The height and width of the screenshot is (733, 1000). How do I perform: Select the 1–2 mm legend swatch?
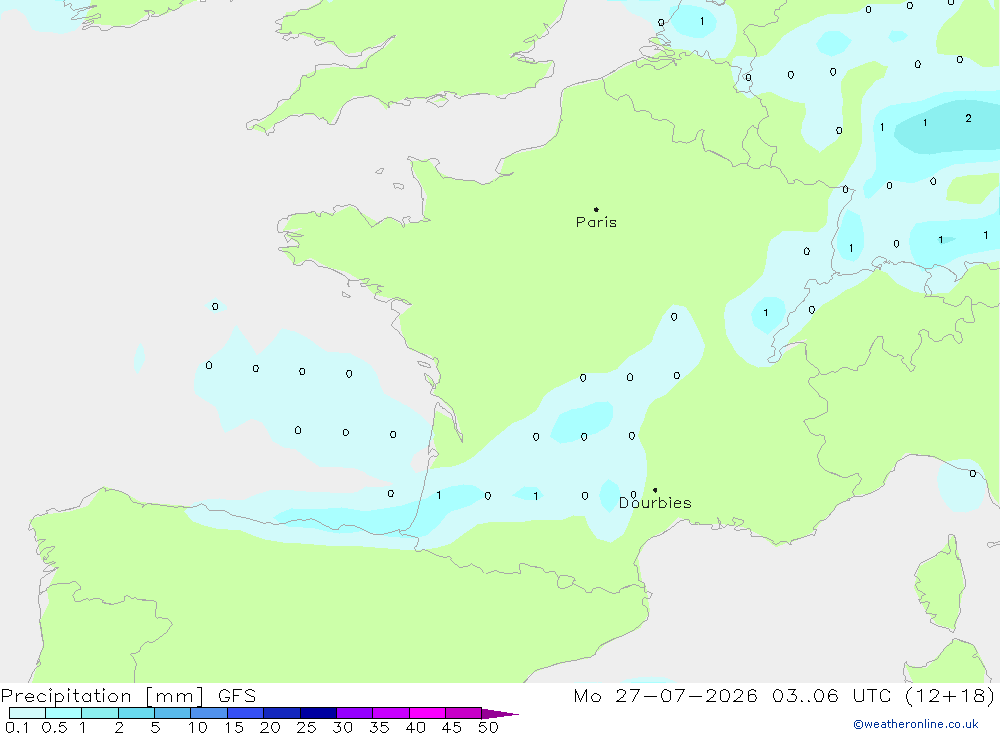tap(99, 713)
